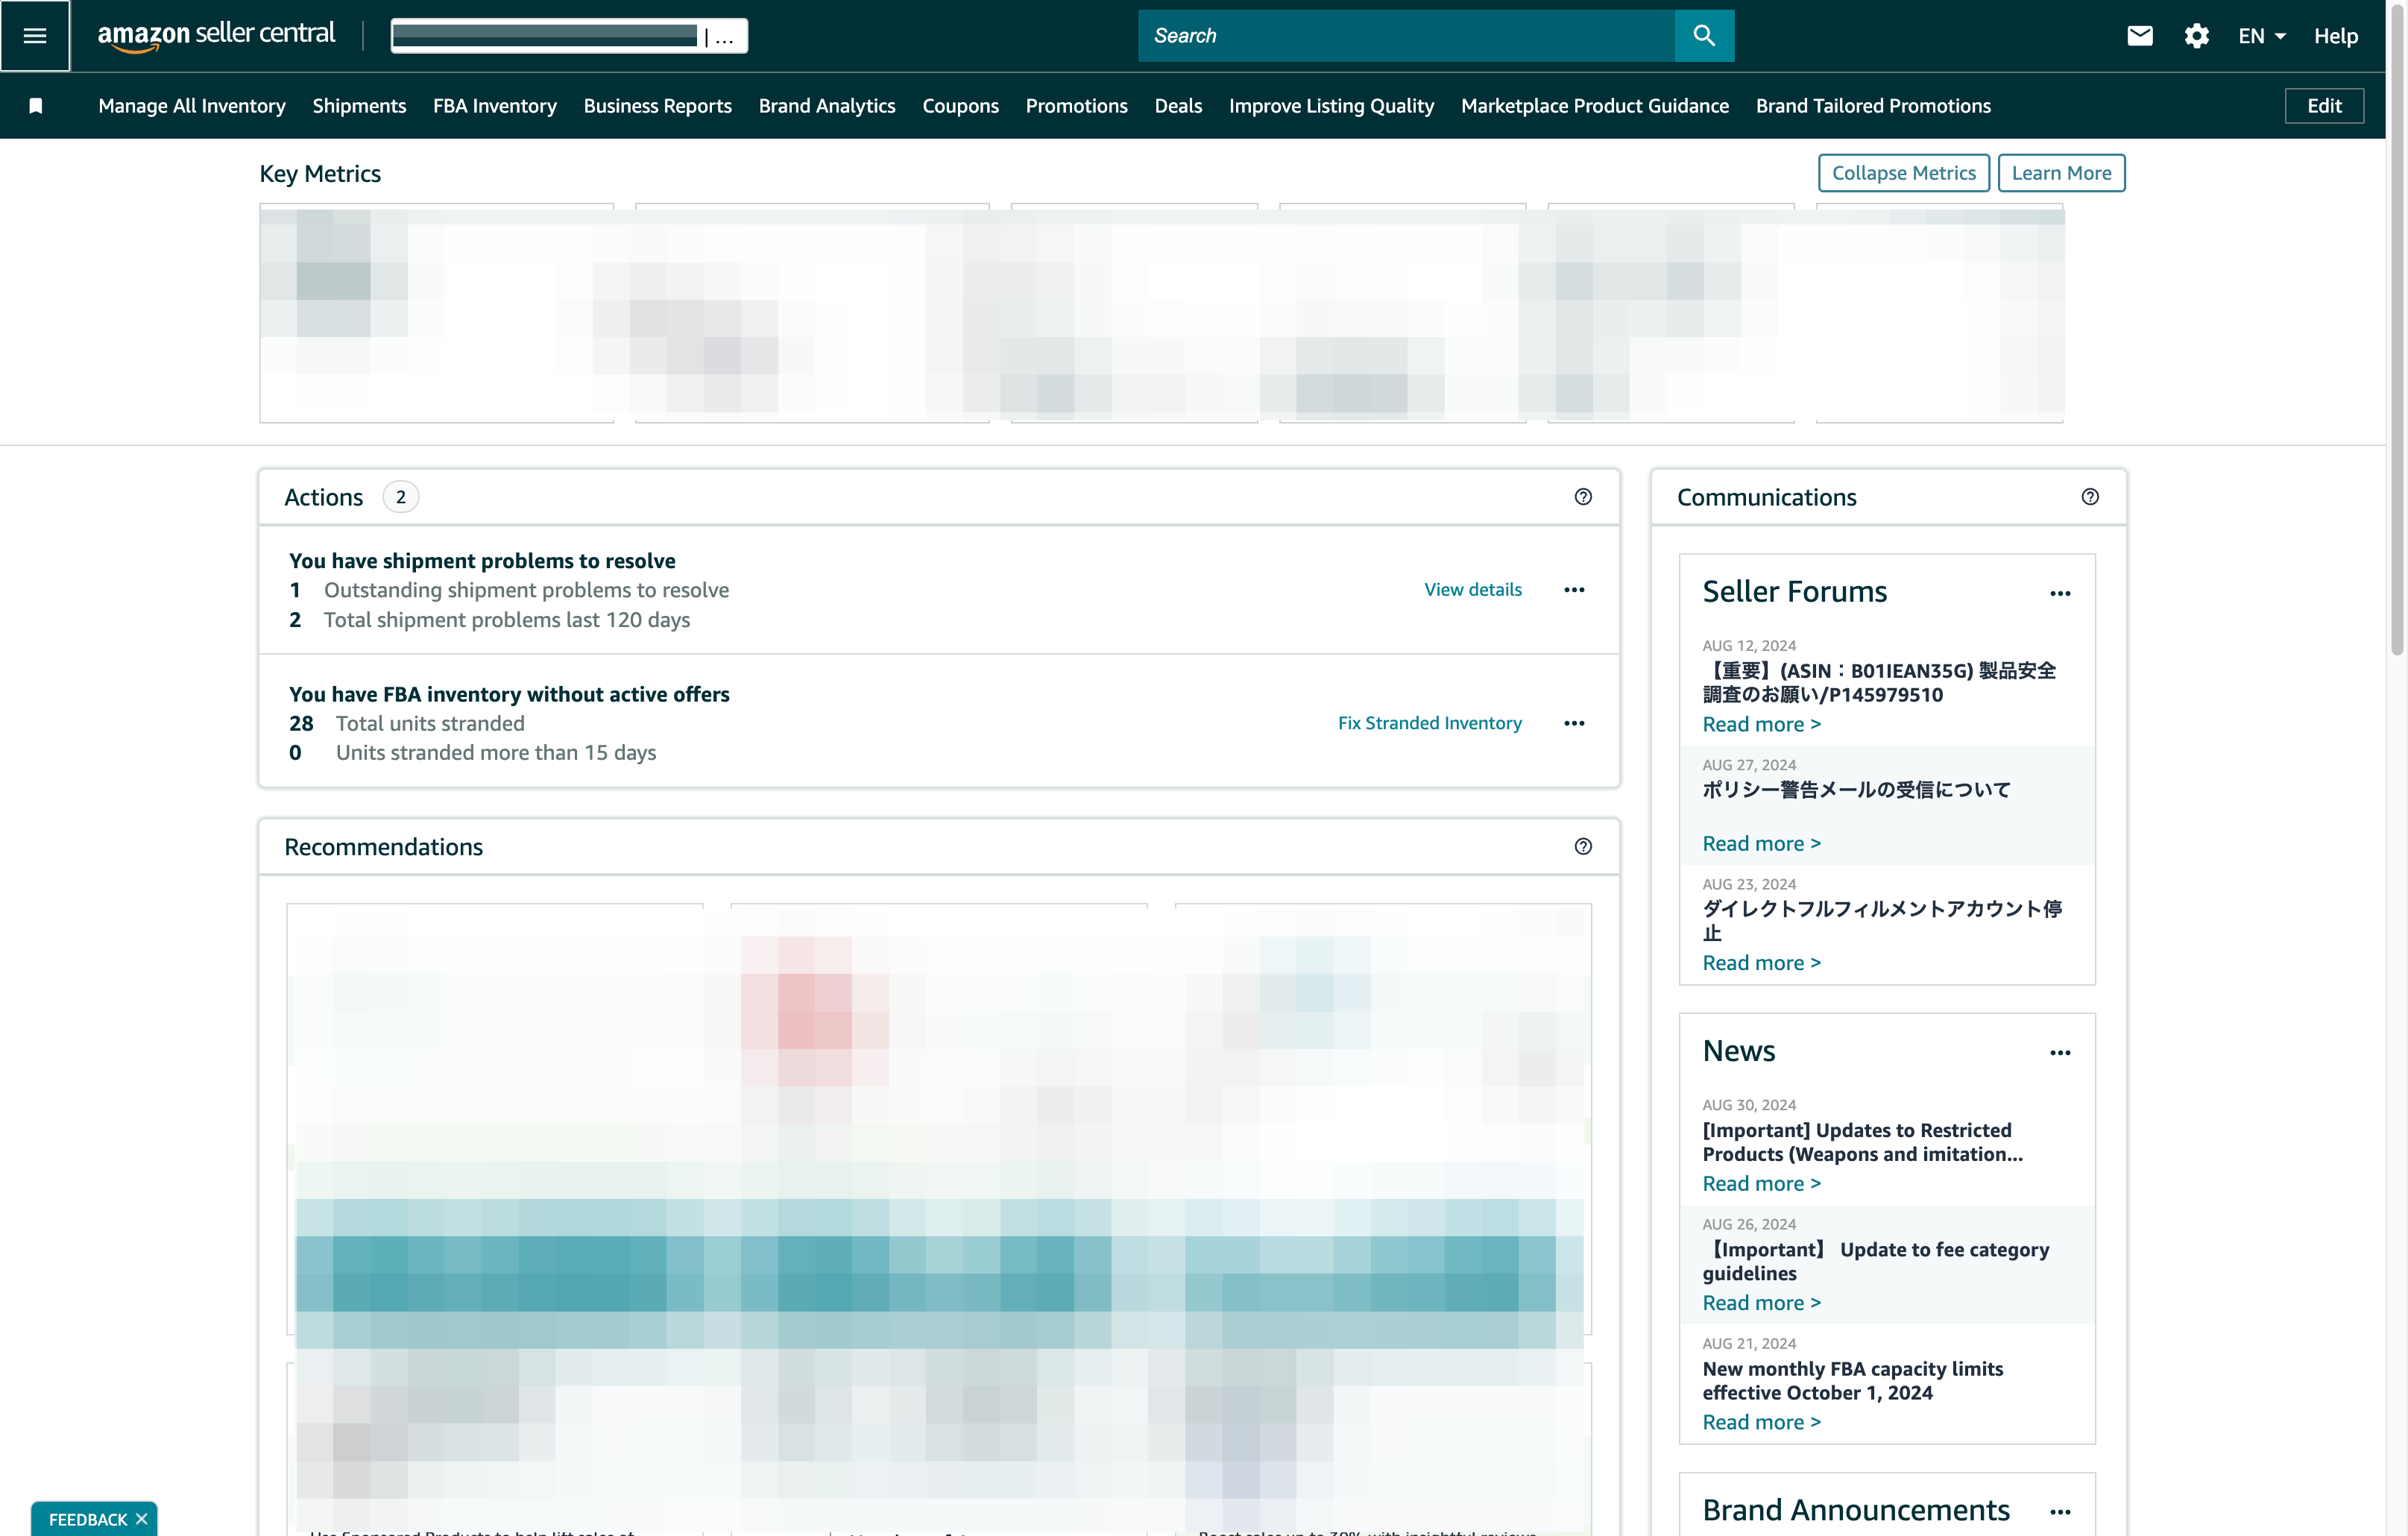Open Promotions in navigation bar

[x=1076, y=106]
